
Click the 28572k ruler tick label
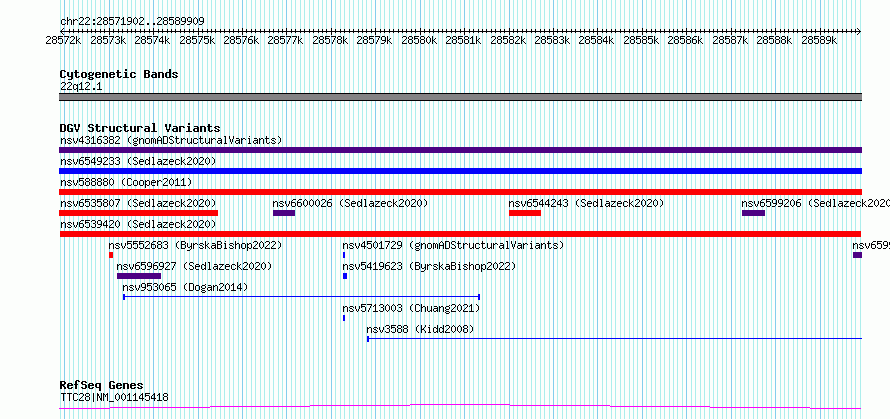pyautogui.click(x=64, y=40)
